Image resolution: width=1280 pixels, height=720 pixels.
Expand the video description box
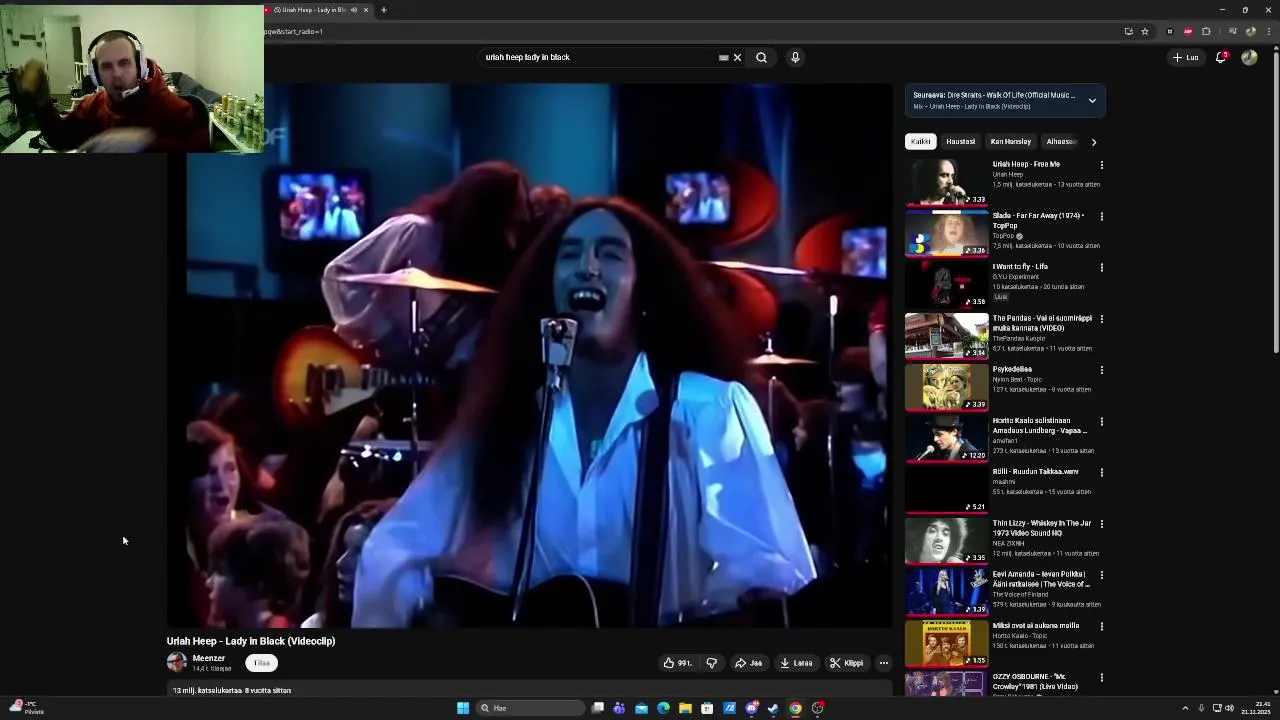coord(530,689)
